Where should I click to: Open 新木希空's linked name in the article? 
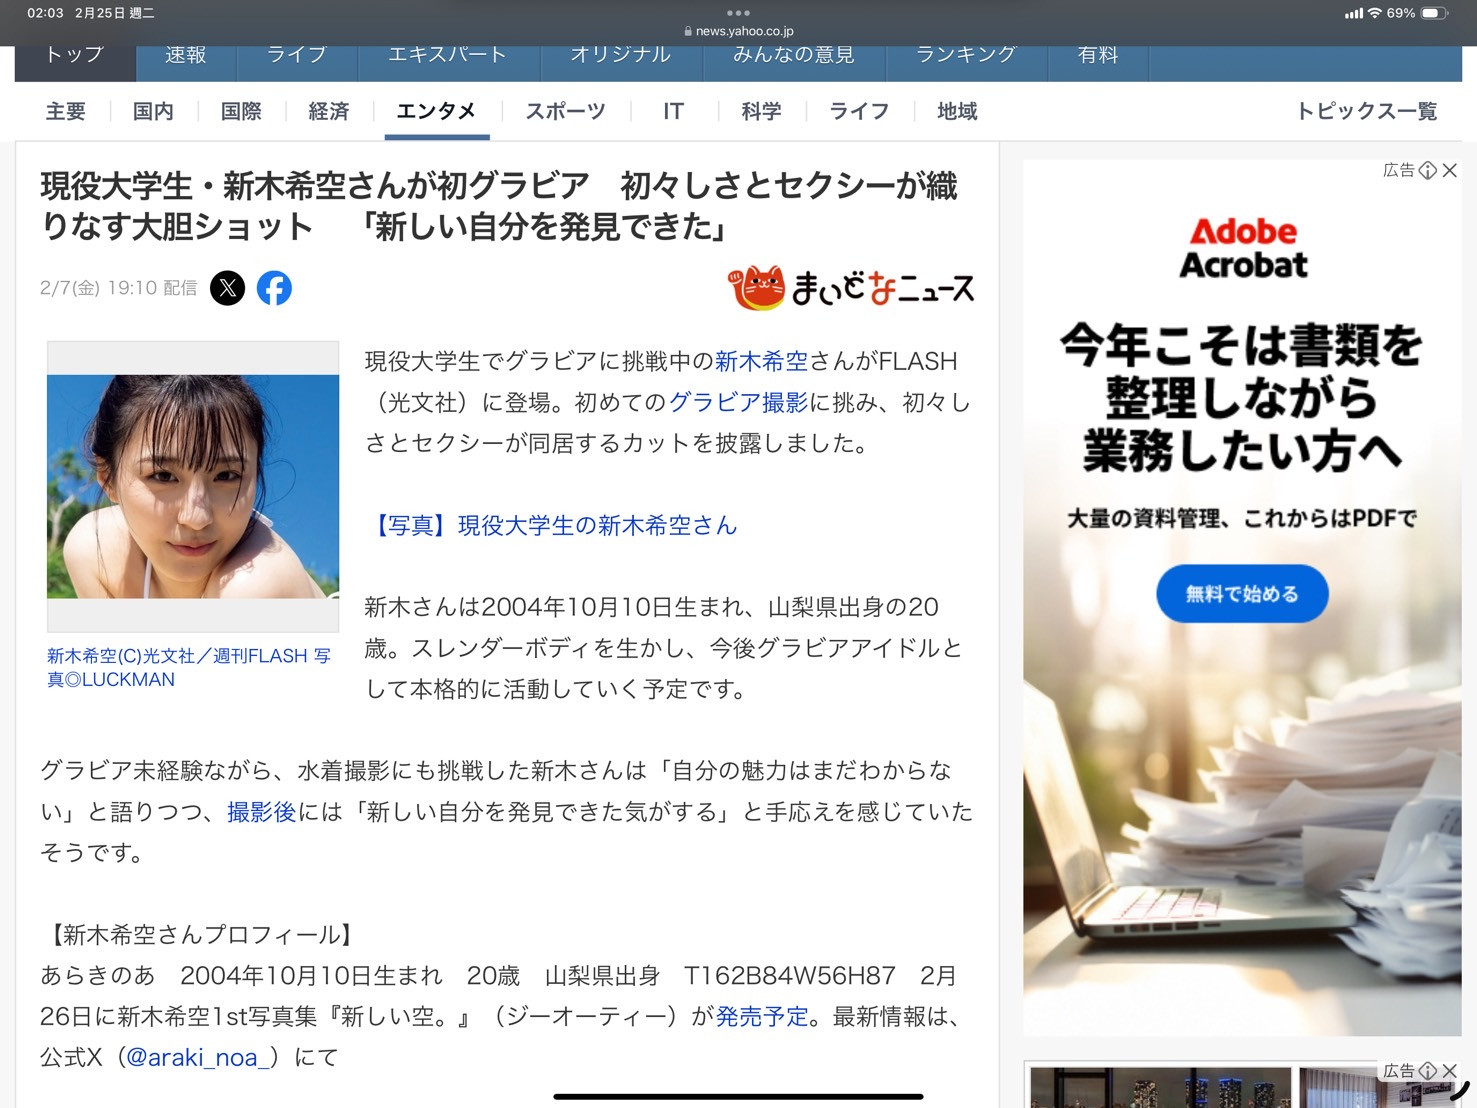click(x=761, y=361)
